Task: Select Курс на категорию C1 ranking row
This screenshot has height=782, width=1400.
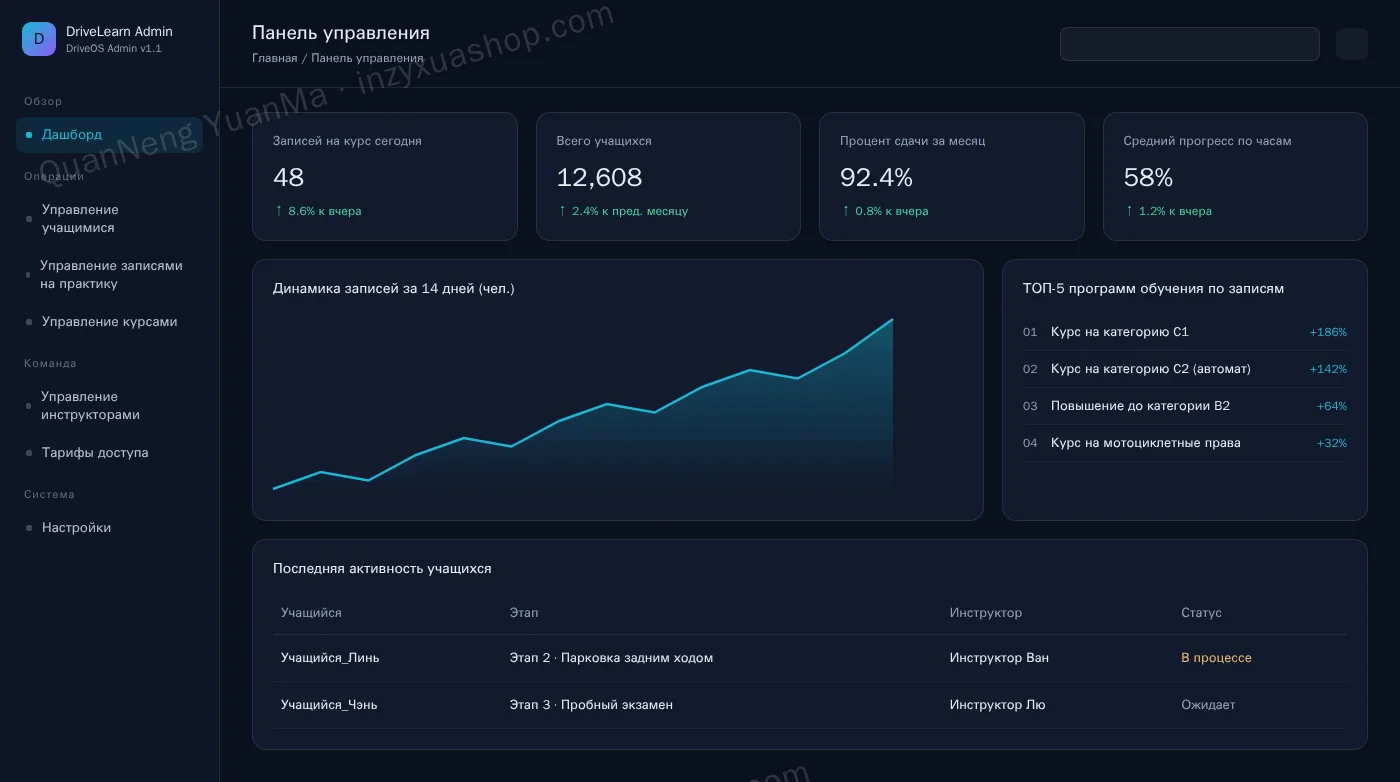Action: click(x=1185, y=332)
